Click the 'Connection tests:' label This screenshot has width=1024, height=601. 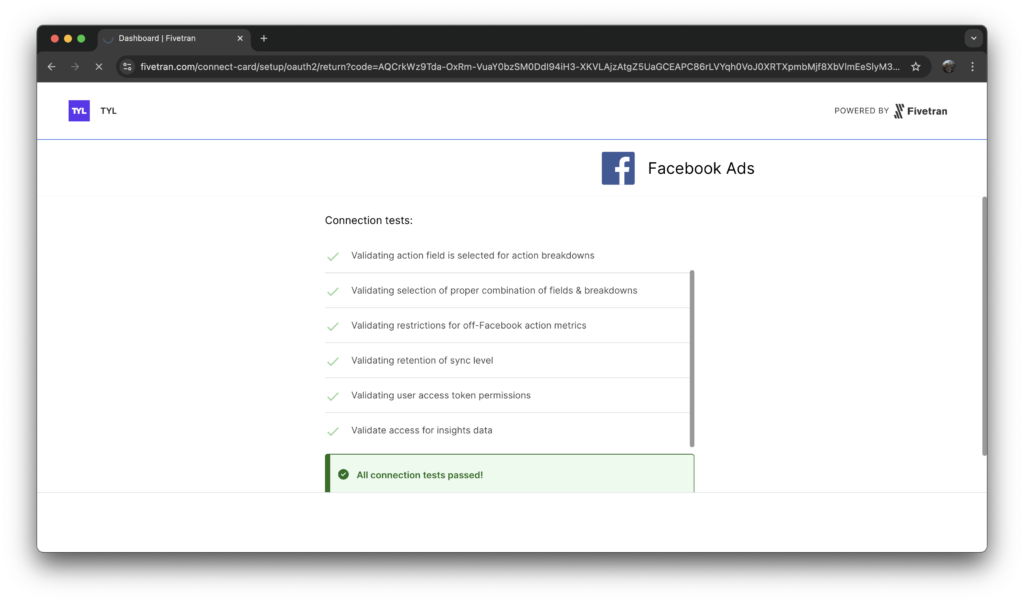368,221
